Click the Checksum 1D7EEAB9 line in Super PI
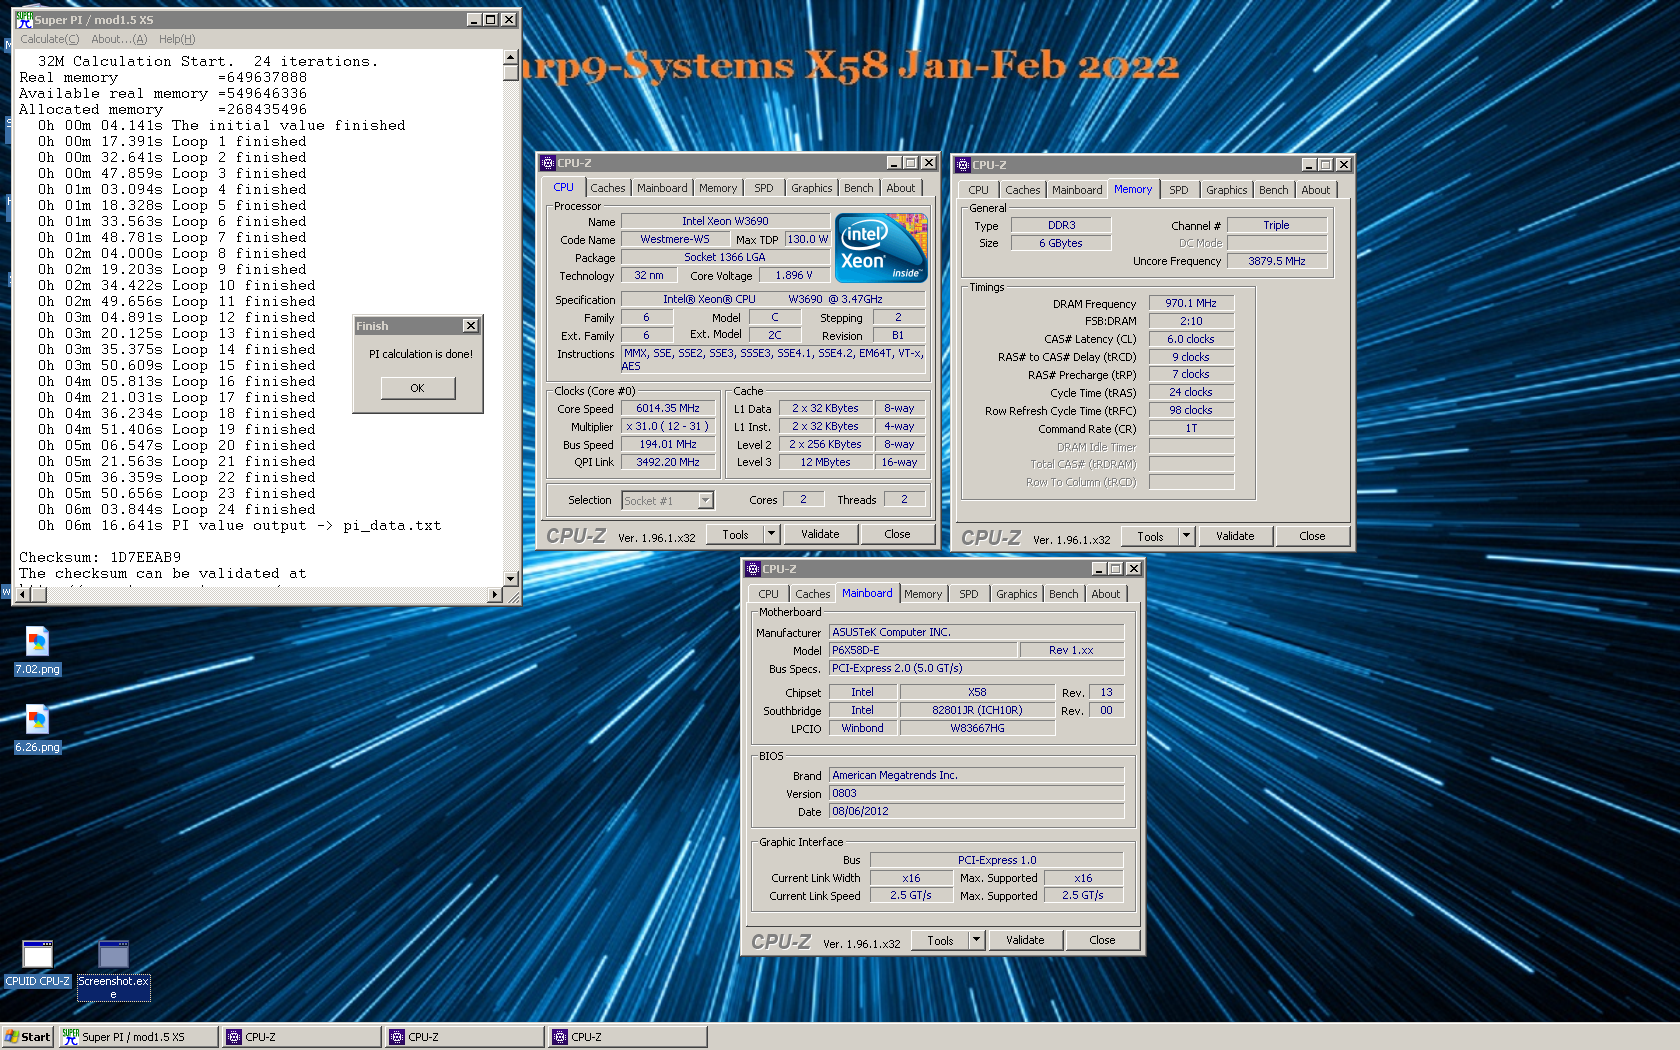Screen dimensions: 1680x1050 click(x=100, y=558)
